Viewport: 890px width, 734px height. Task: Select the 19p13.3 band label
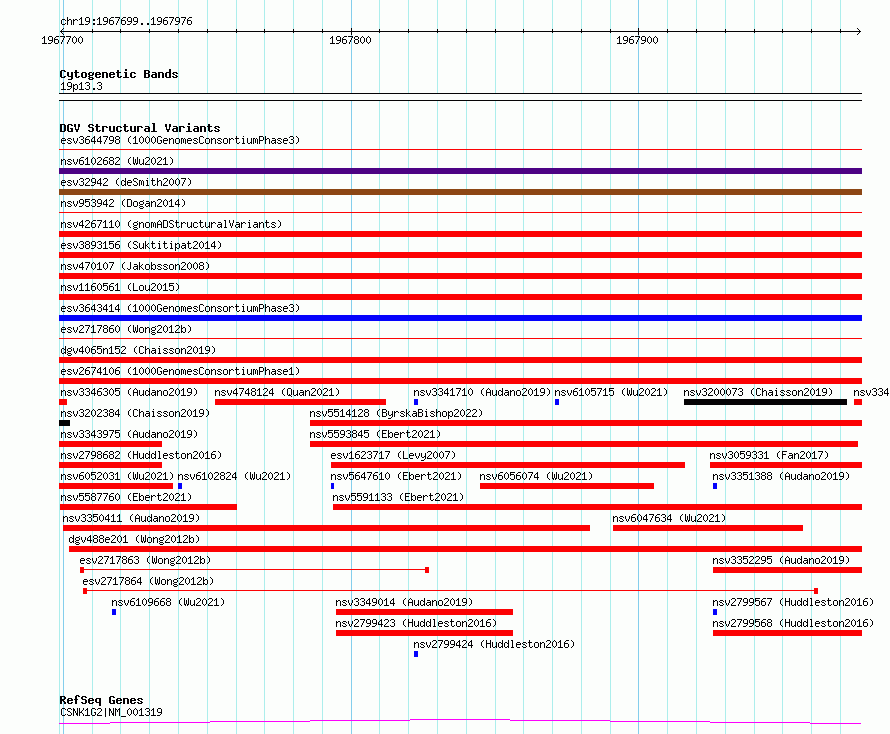coord(81,86)
